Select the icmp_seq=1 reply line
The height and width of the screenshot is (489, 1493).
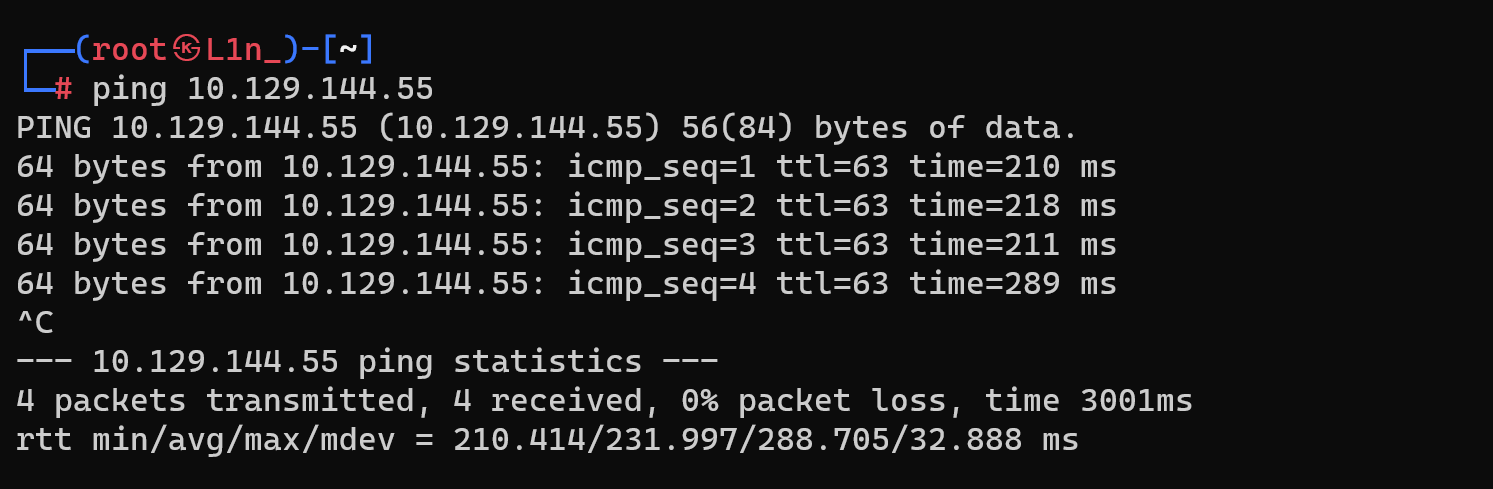point(566,167)
